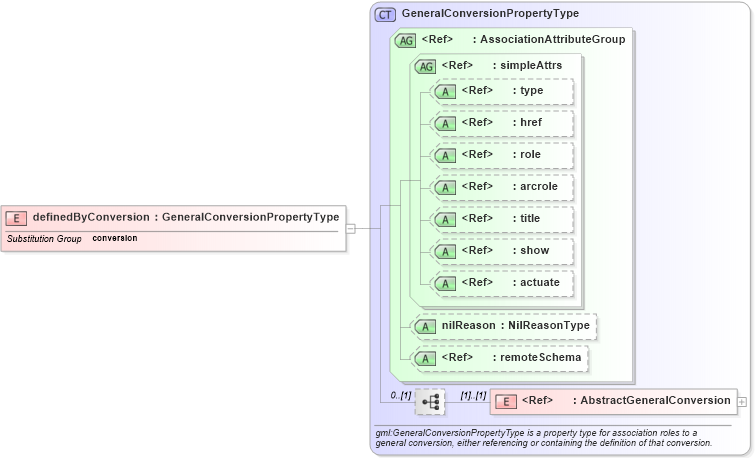Select the href attribute label

531,122
